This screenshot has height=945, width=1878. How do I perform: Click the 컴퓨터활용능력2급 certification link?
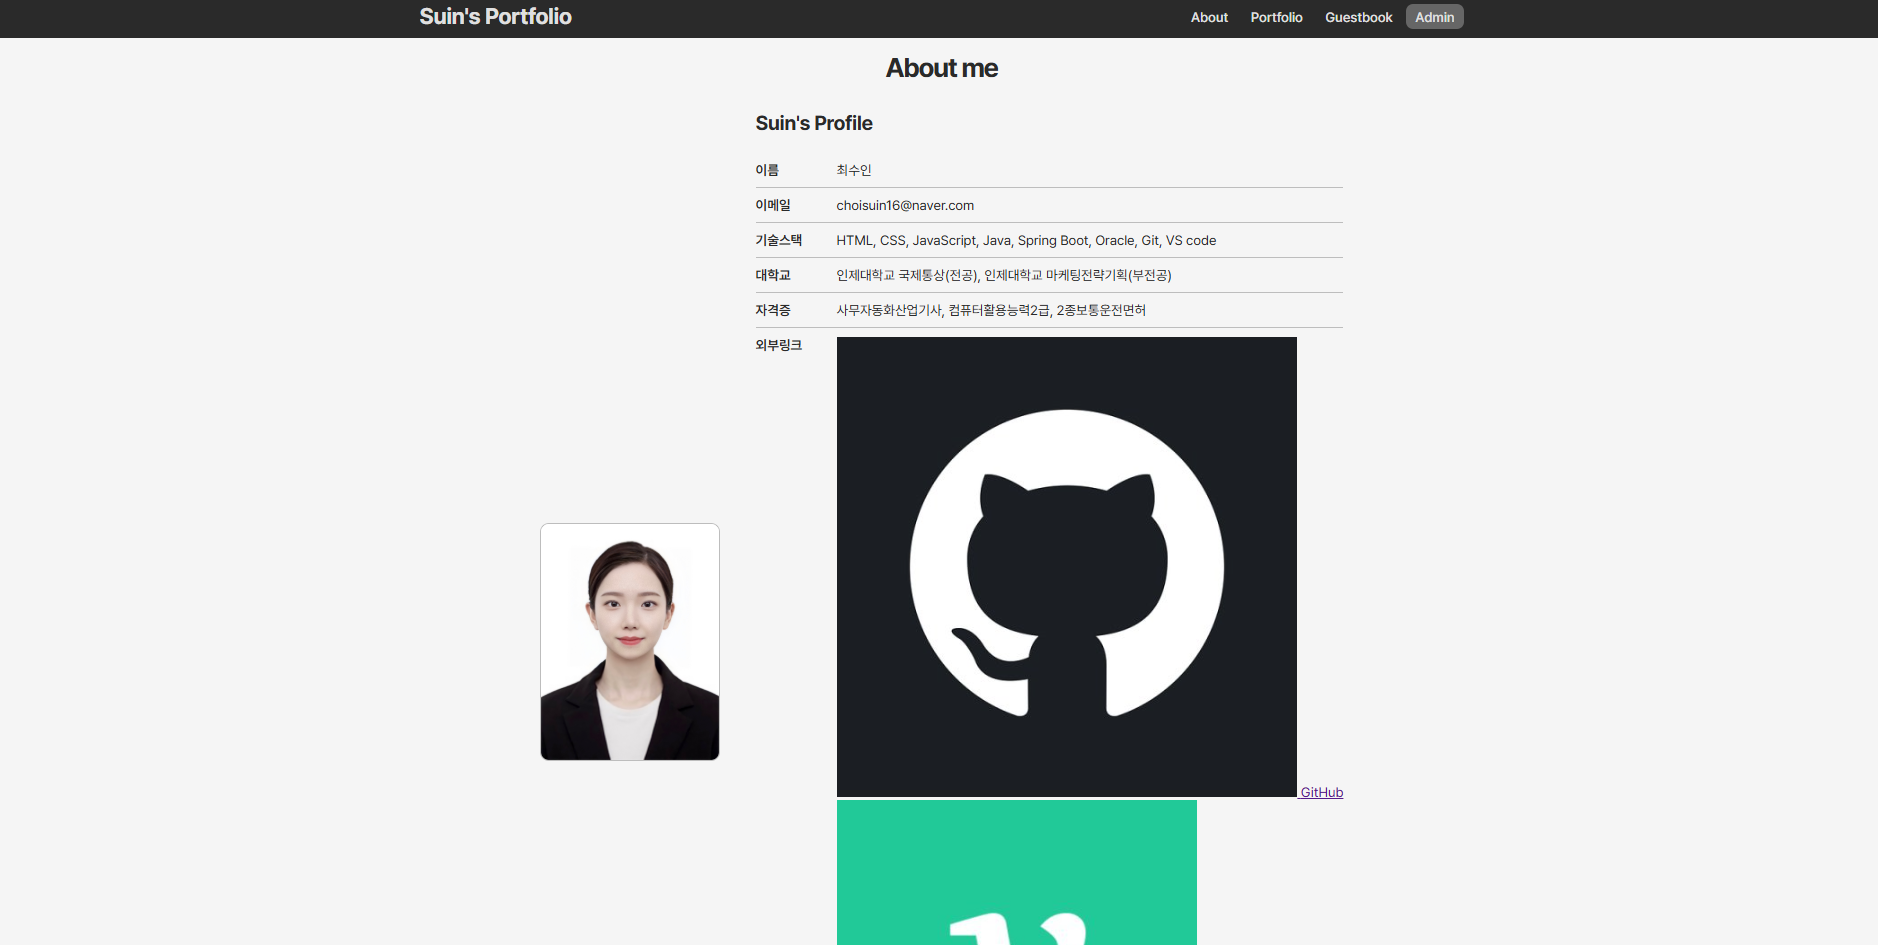click(997, 310)
